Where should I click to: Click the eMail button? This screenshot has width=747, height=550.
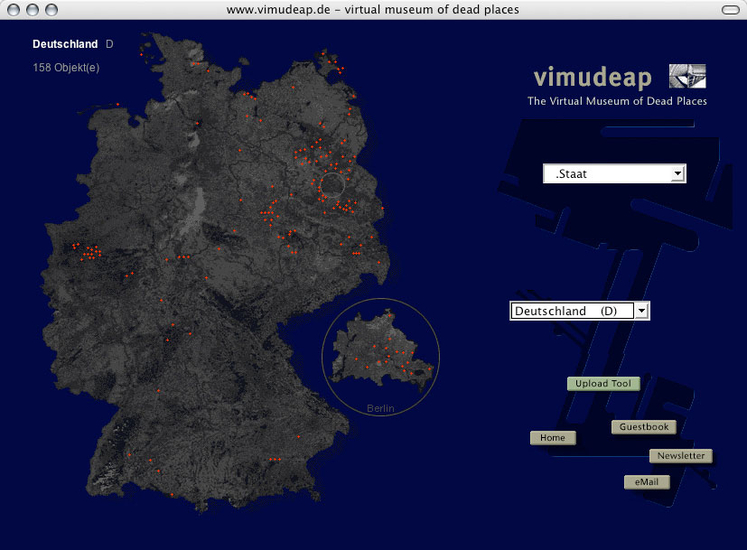tap(646, 482)
